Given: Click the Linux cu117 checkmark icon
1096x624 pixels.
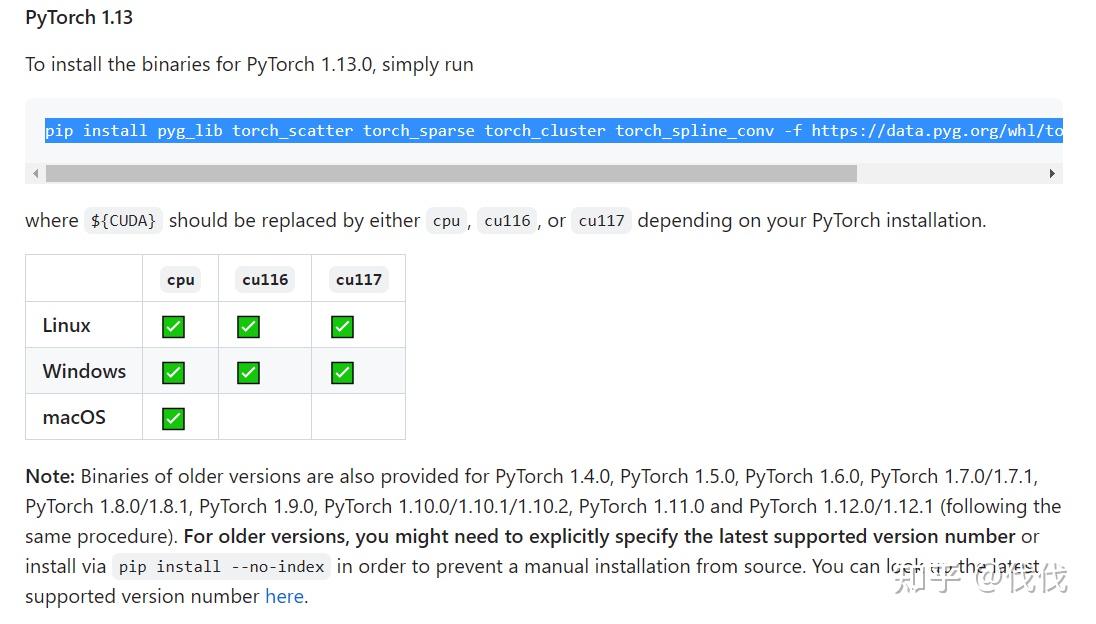Looking at the screenshot, I should coord(341,325).
